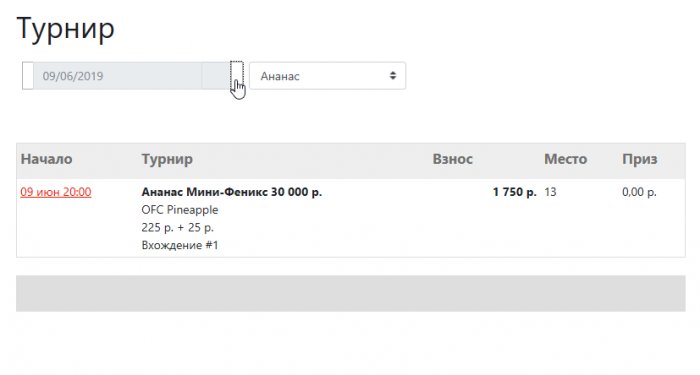Viewport: 700px width, 375px height.
Task: Click the narrow white box left of date
Action: 28,76
